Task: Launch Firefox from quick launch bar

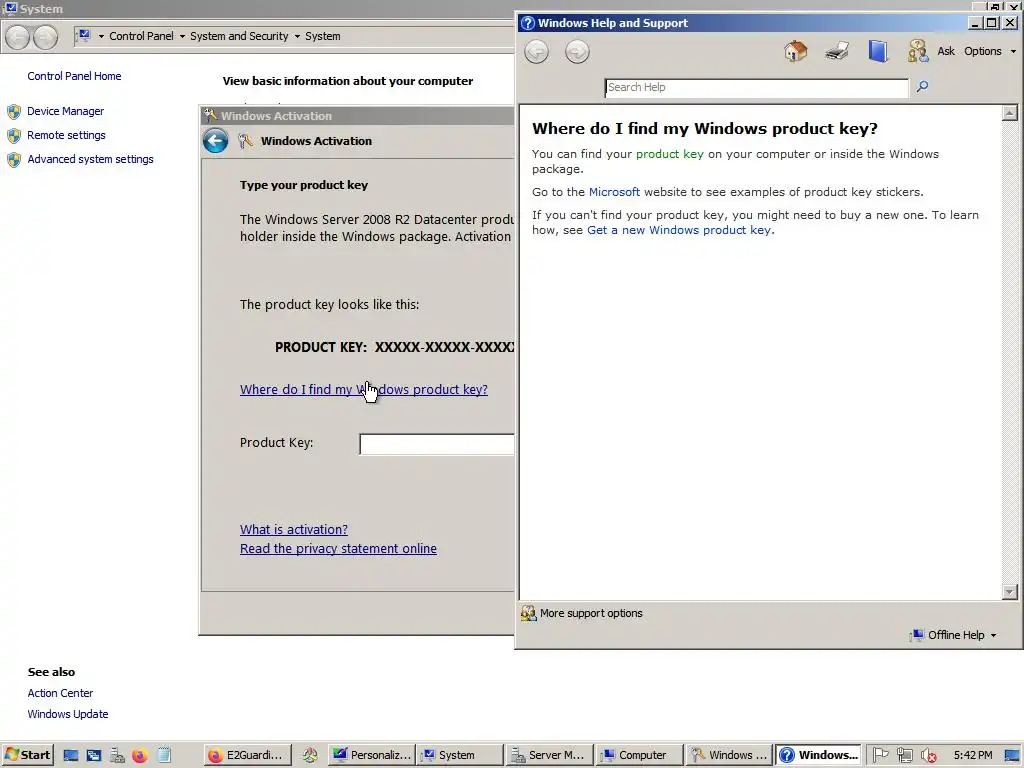Action: point(140,756)
